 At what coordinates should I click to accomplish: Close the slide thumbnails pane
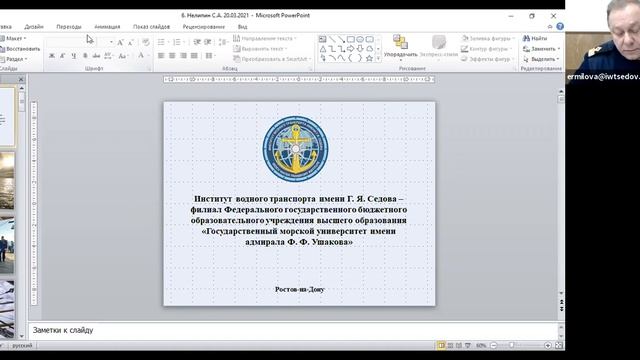click(21, 79)
